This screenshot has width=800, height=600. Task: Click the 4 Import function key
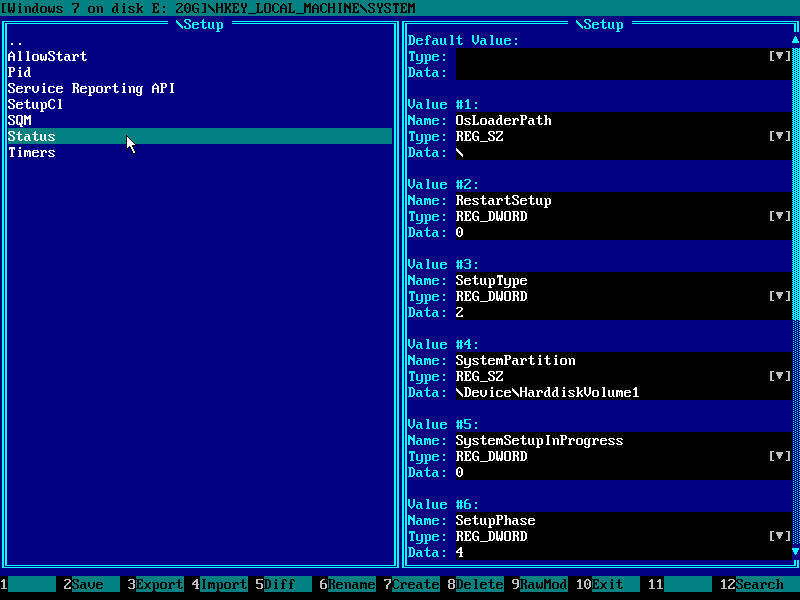pos(219,584)
